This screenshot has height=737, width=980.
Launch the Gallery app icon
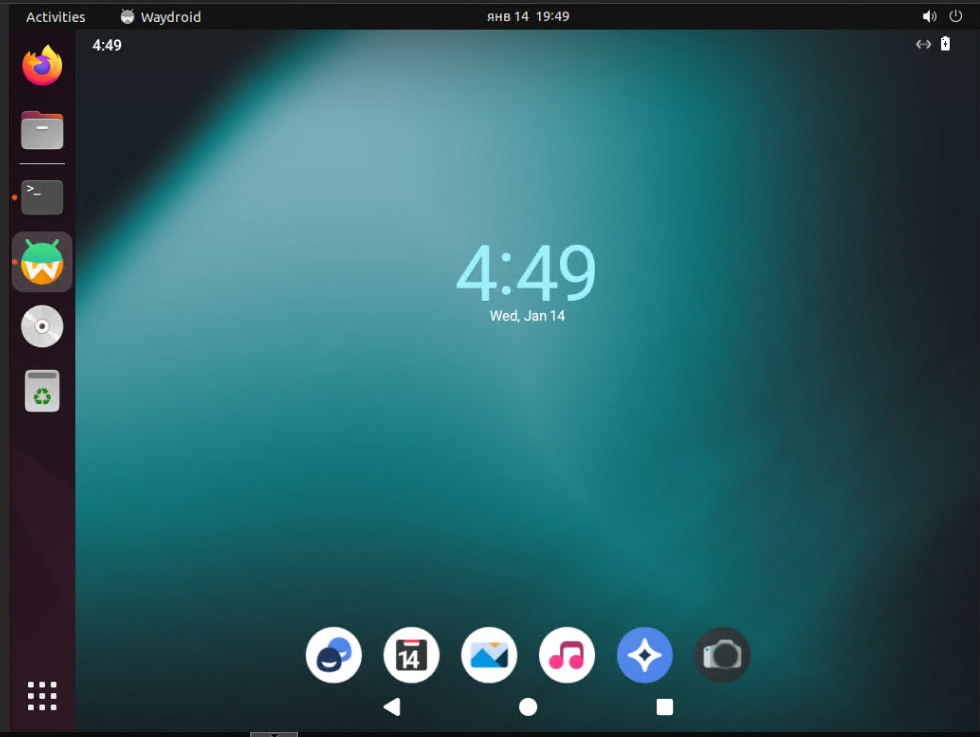(x=489, y=655)
